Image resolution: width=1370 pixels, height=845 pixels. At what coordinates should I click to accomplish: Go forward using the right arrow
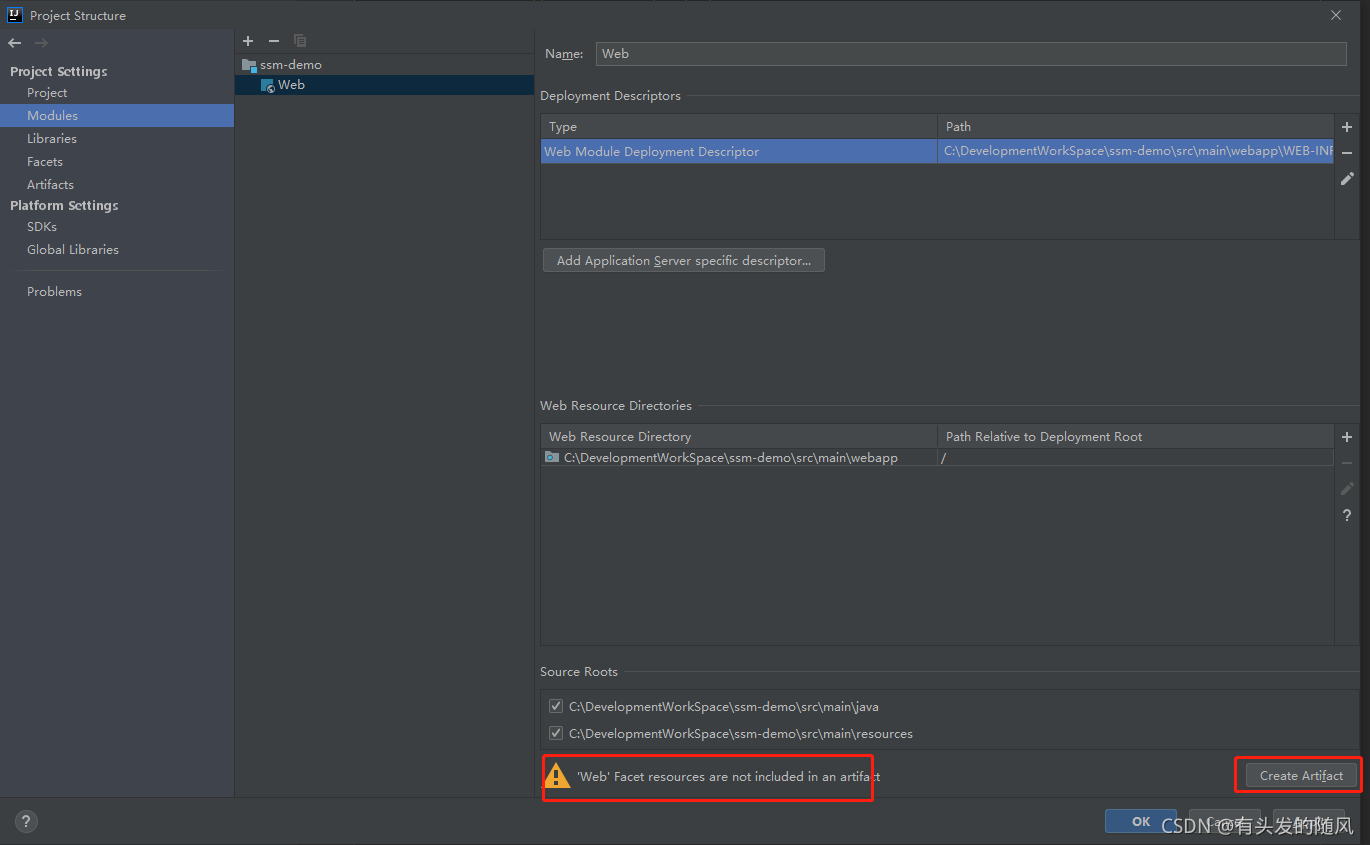[41, 43]
